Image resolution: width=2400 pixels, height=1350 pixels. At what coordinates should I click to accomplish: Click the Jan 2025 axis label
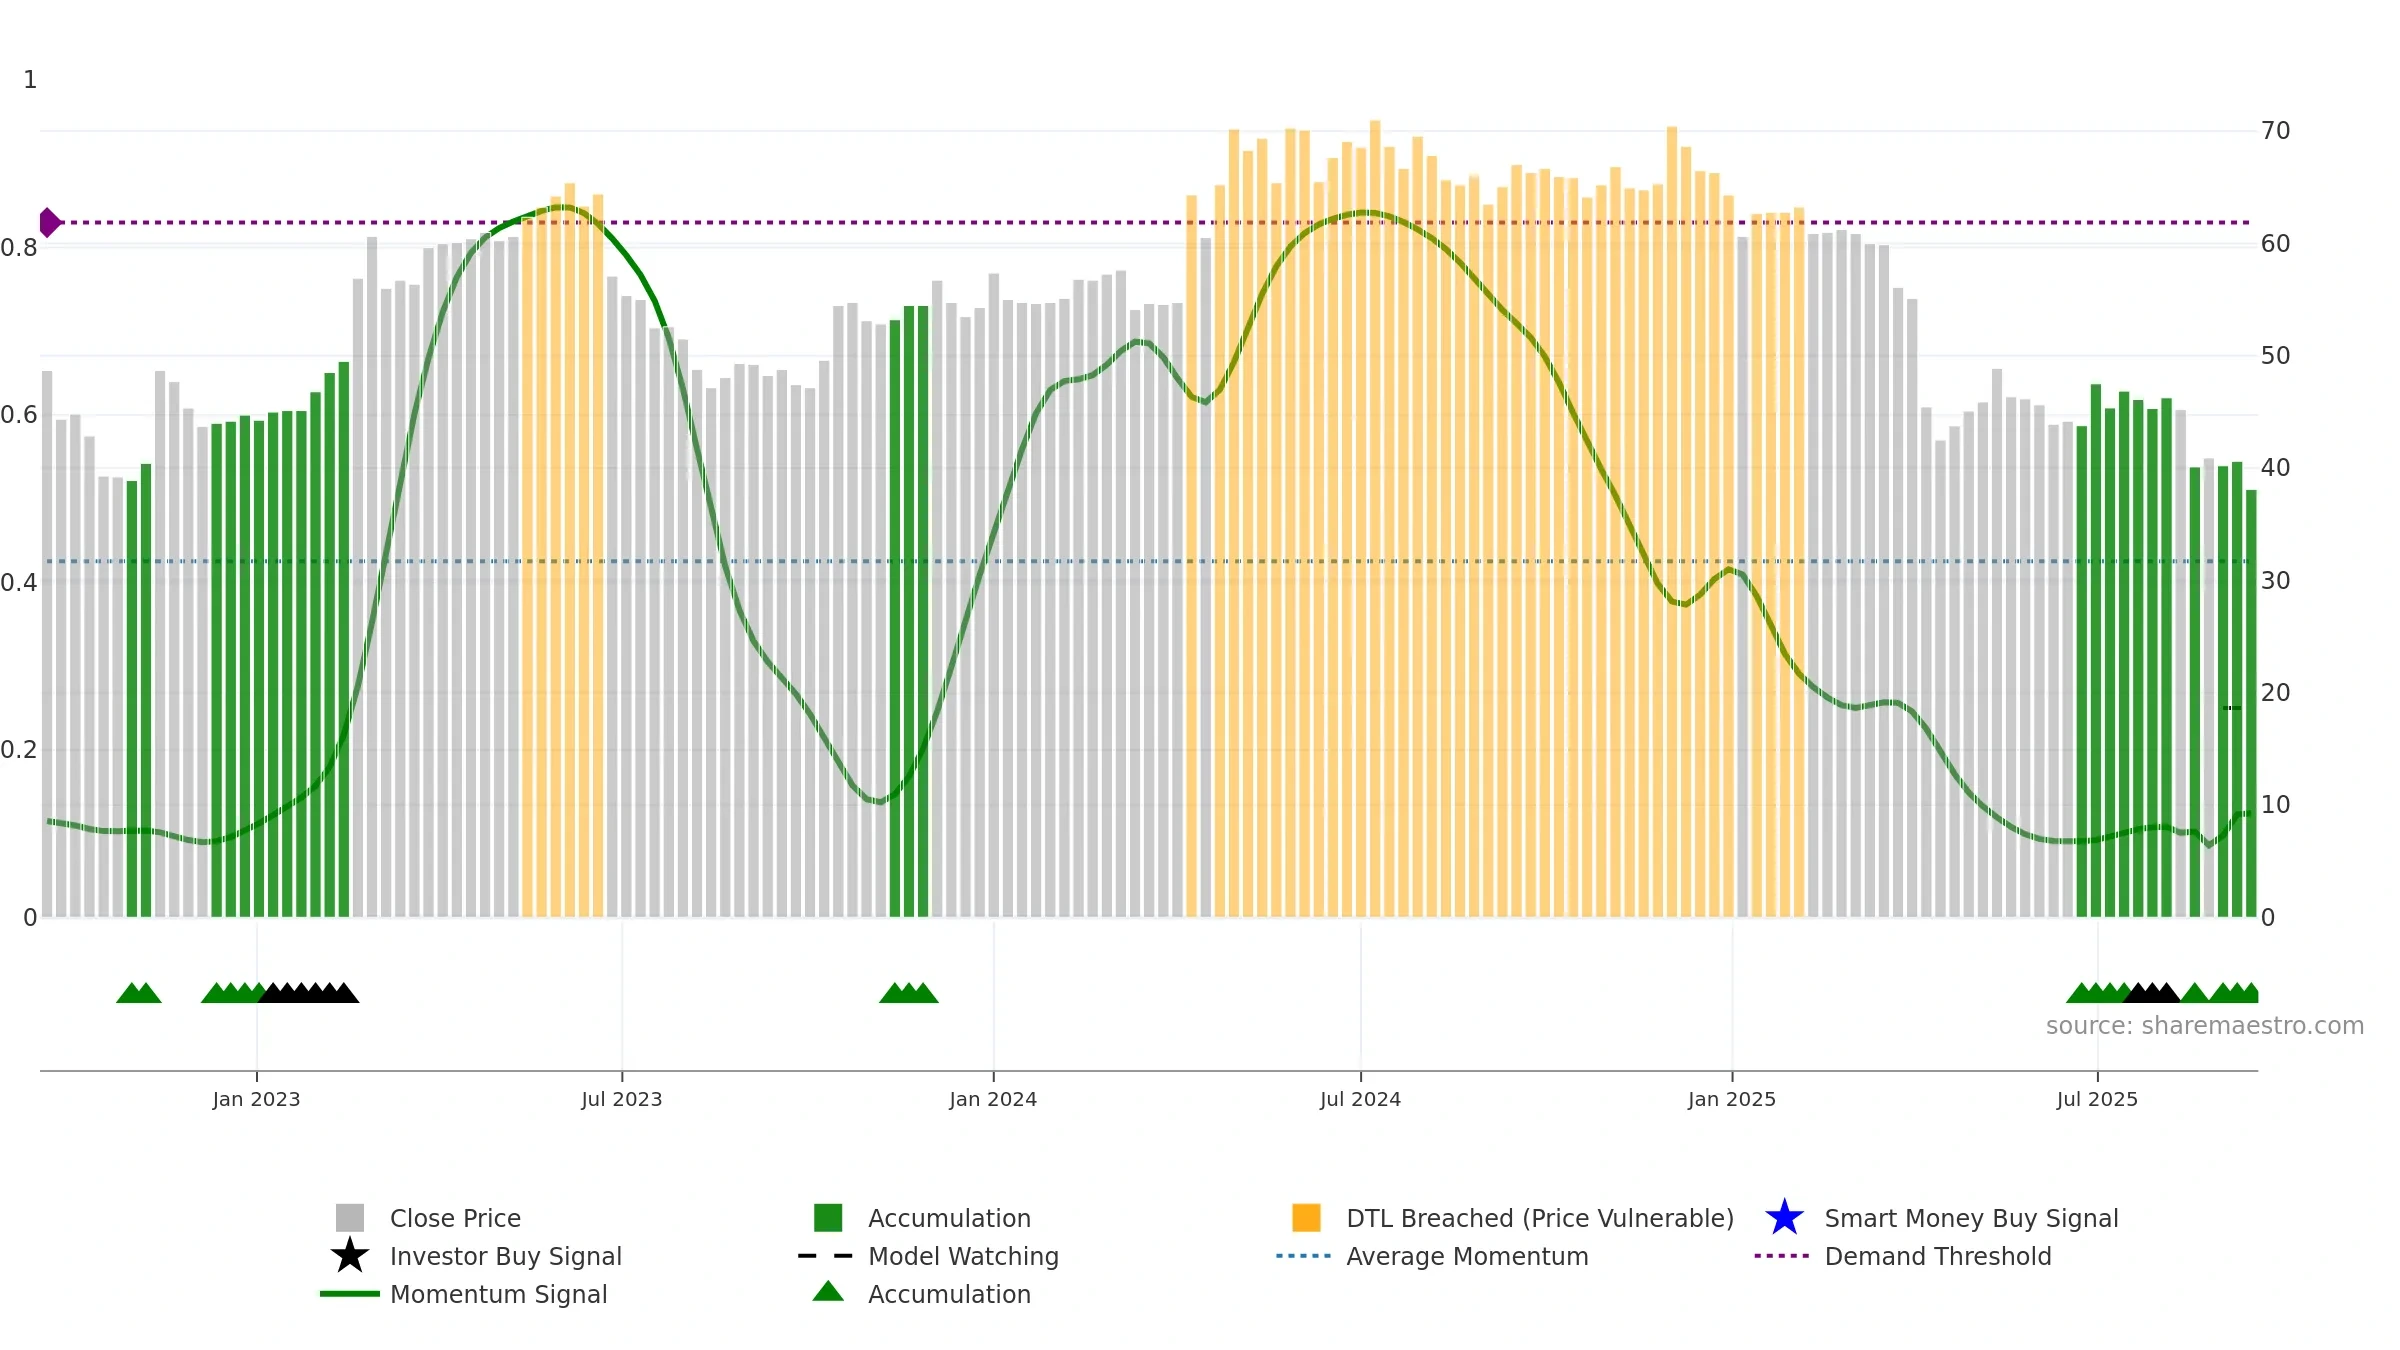pos(1732,1100)
